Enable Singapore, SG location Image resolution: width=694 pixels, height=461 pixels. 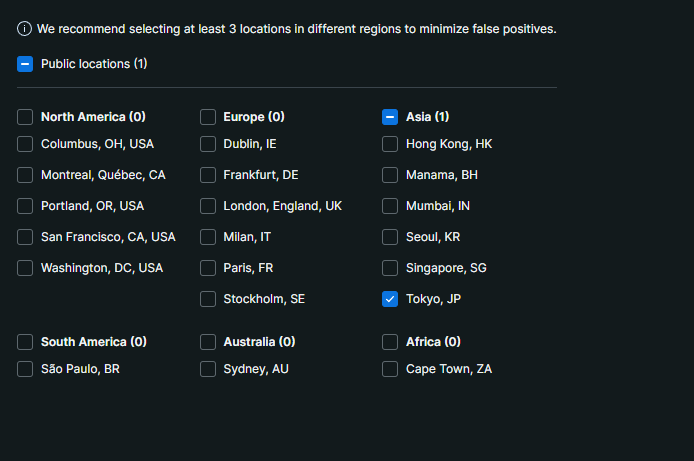coord(390,268)
